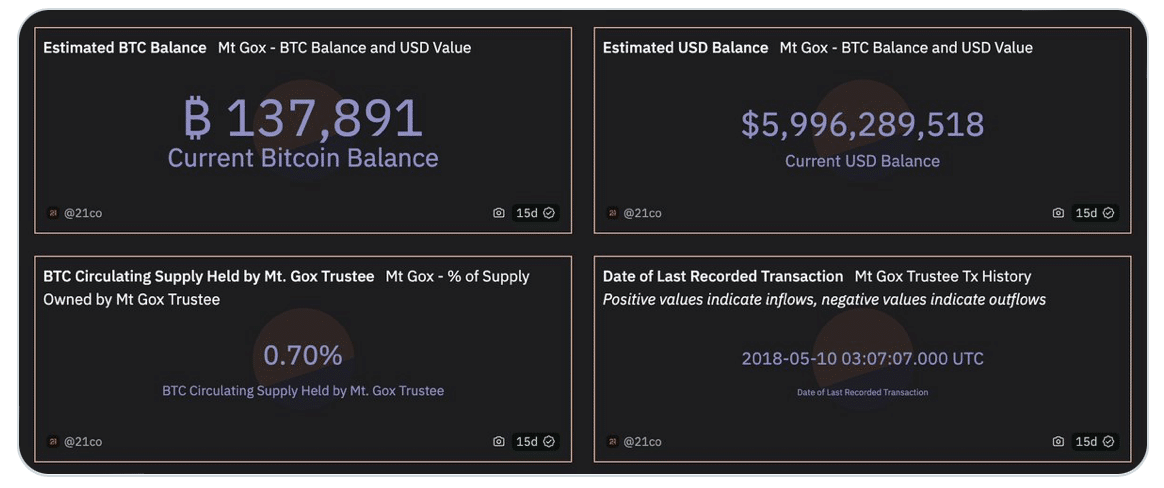The height and width of the screenshot is (488, 1164).
Task: Click the Estimated BTC Balance title
Action: pyautogui.click(x=124, y=47)
